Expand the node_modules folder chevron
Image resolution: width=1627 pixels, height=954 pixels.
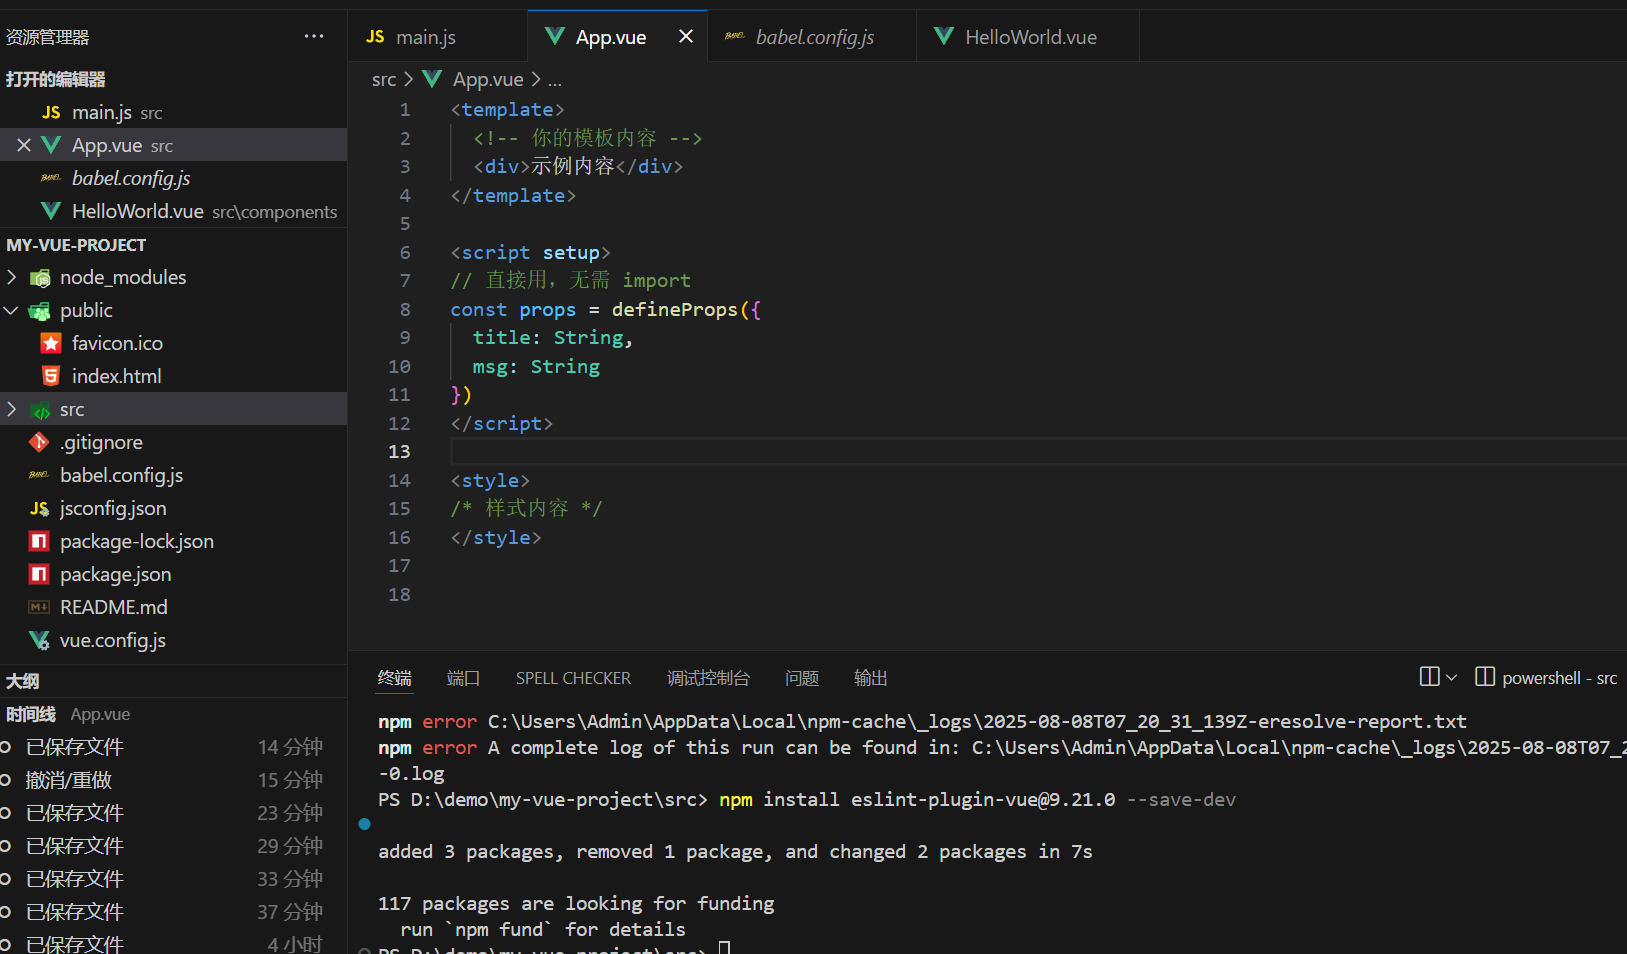(12, 277)
